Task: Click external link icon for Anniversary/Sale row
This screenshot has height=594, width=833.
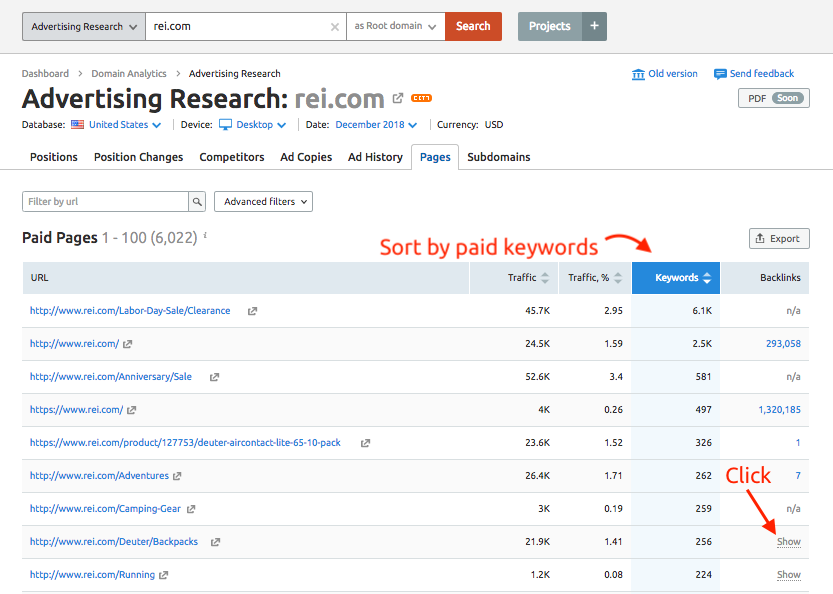Action: click(x=214, y=377)
